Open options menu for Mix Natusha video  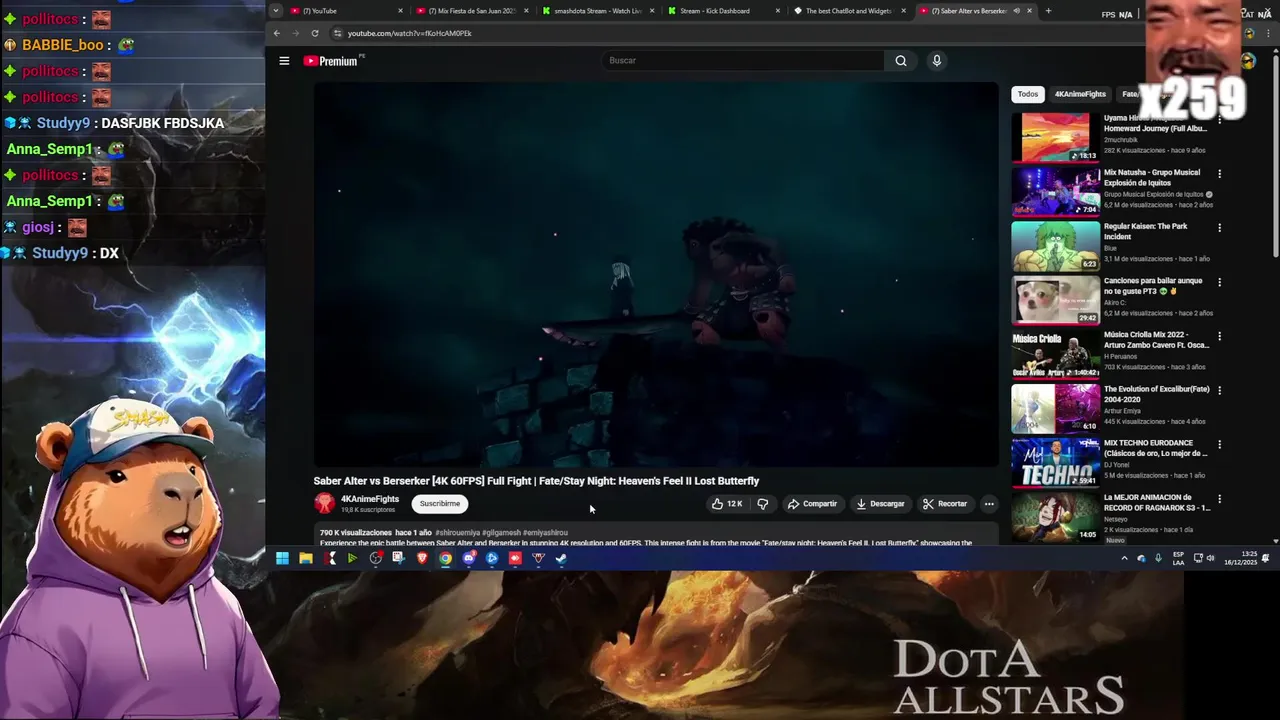(x=1219, y=174)
